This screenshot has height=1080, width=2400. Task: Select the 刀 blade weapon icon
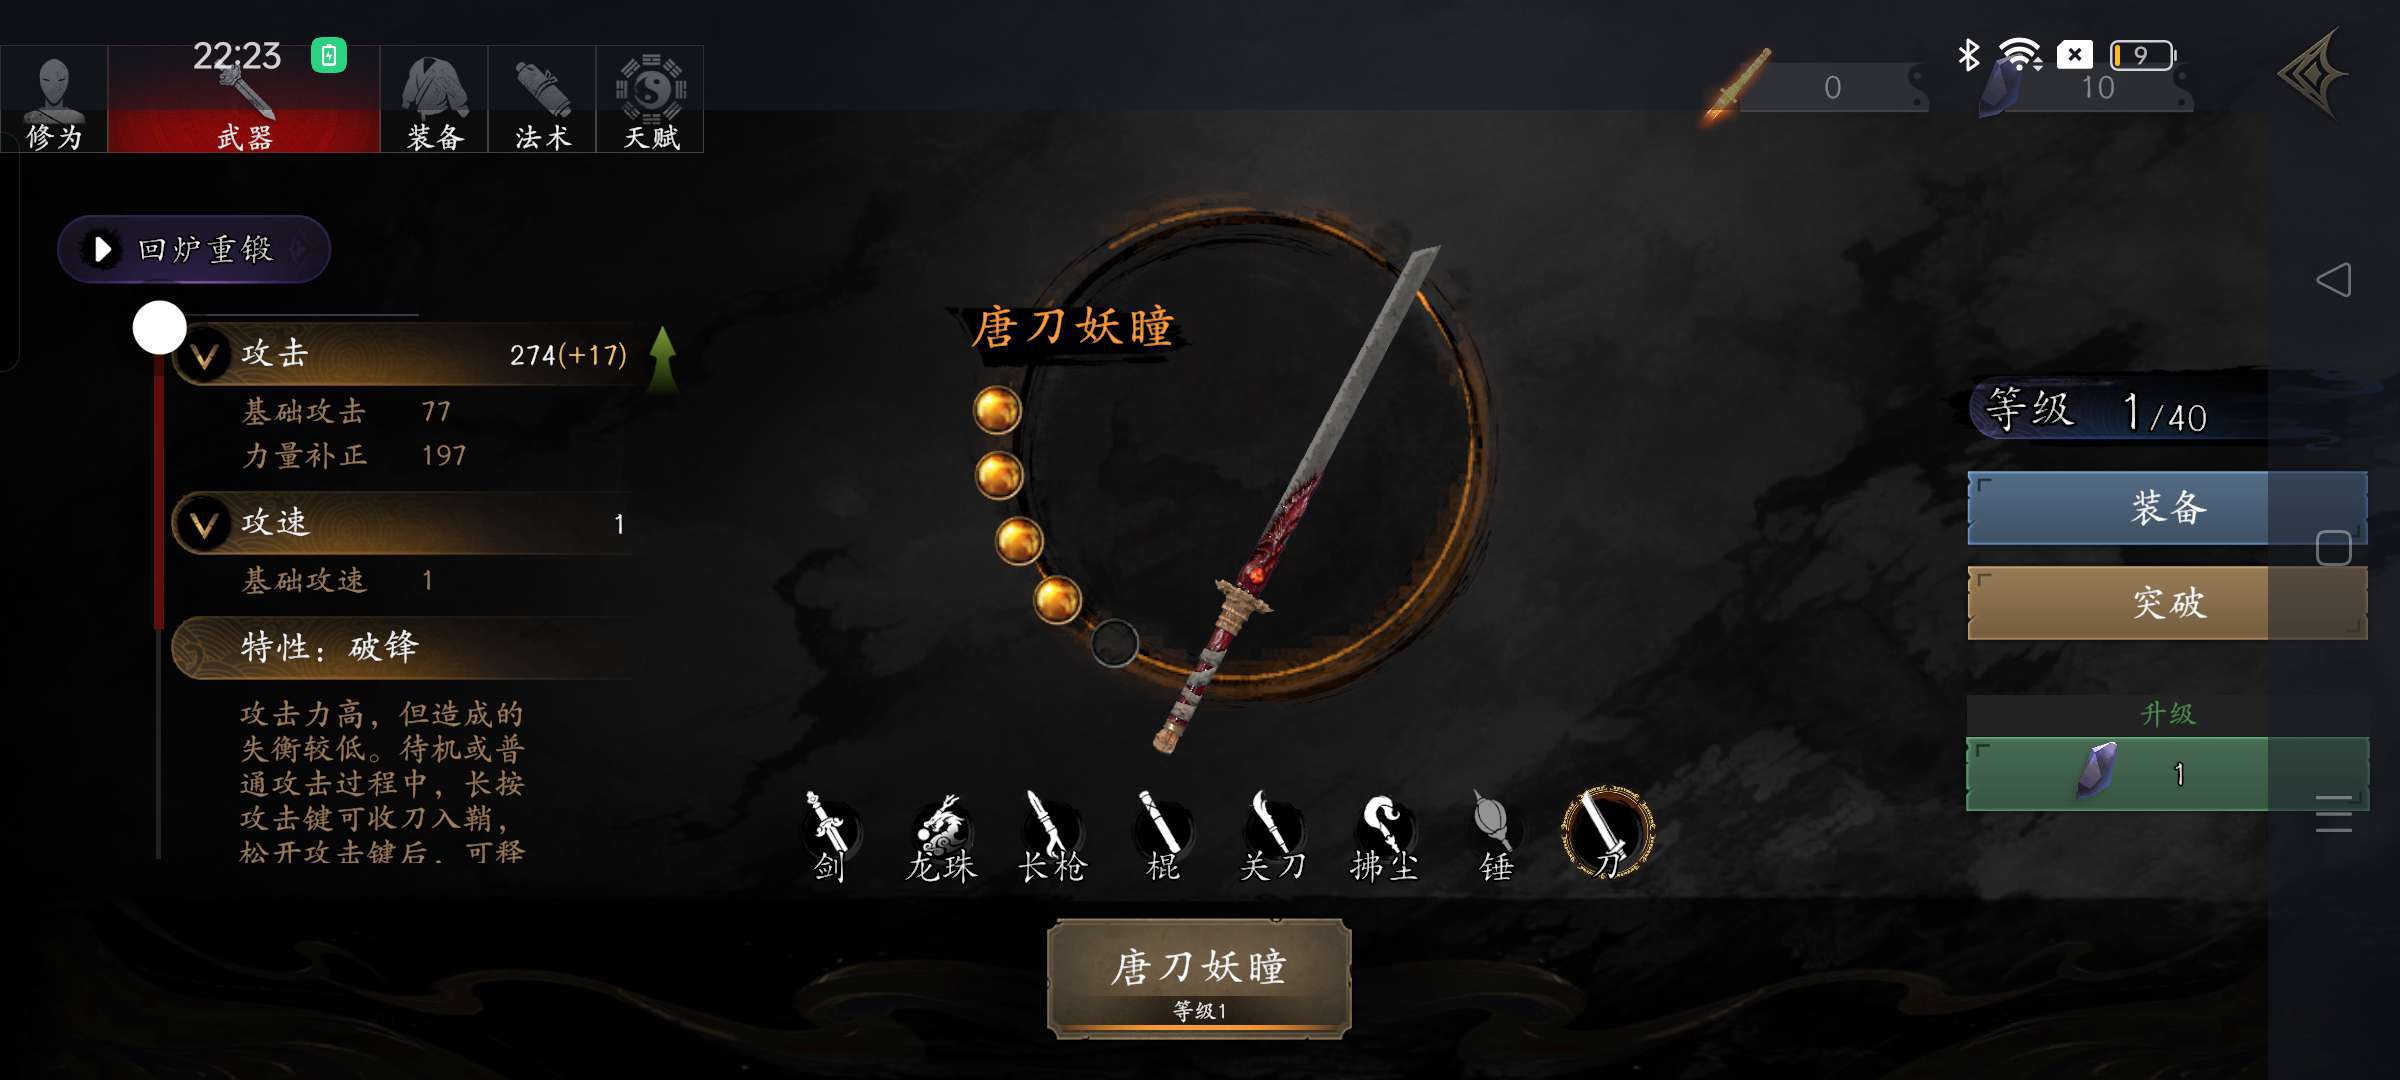tap(1608, 833)
